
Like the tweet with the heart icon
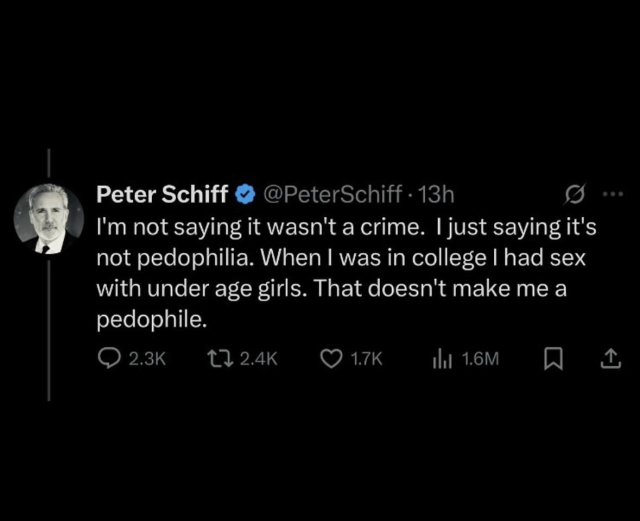tap(331, 359)
